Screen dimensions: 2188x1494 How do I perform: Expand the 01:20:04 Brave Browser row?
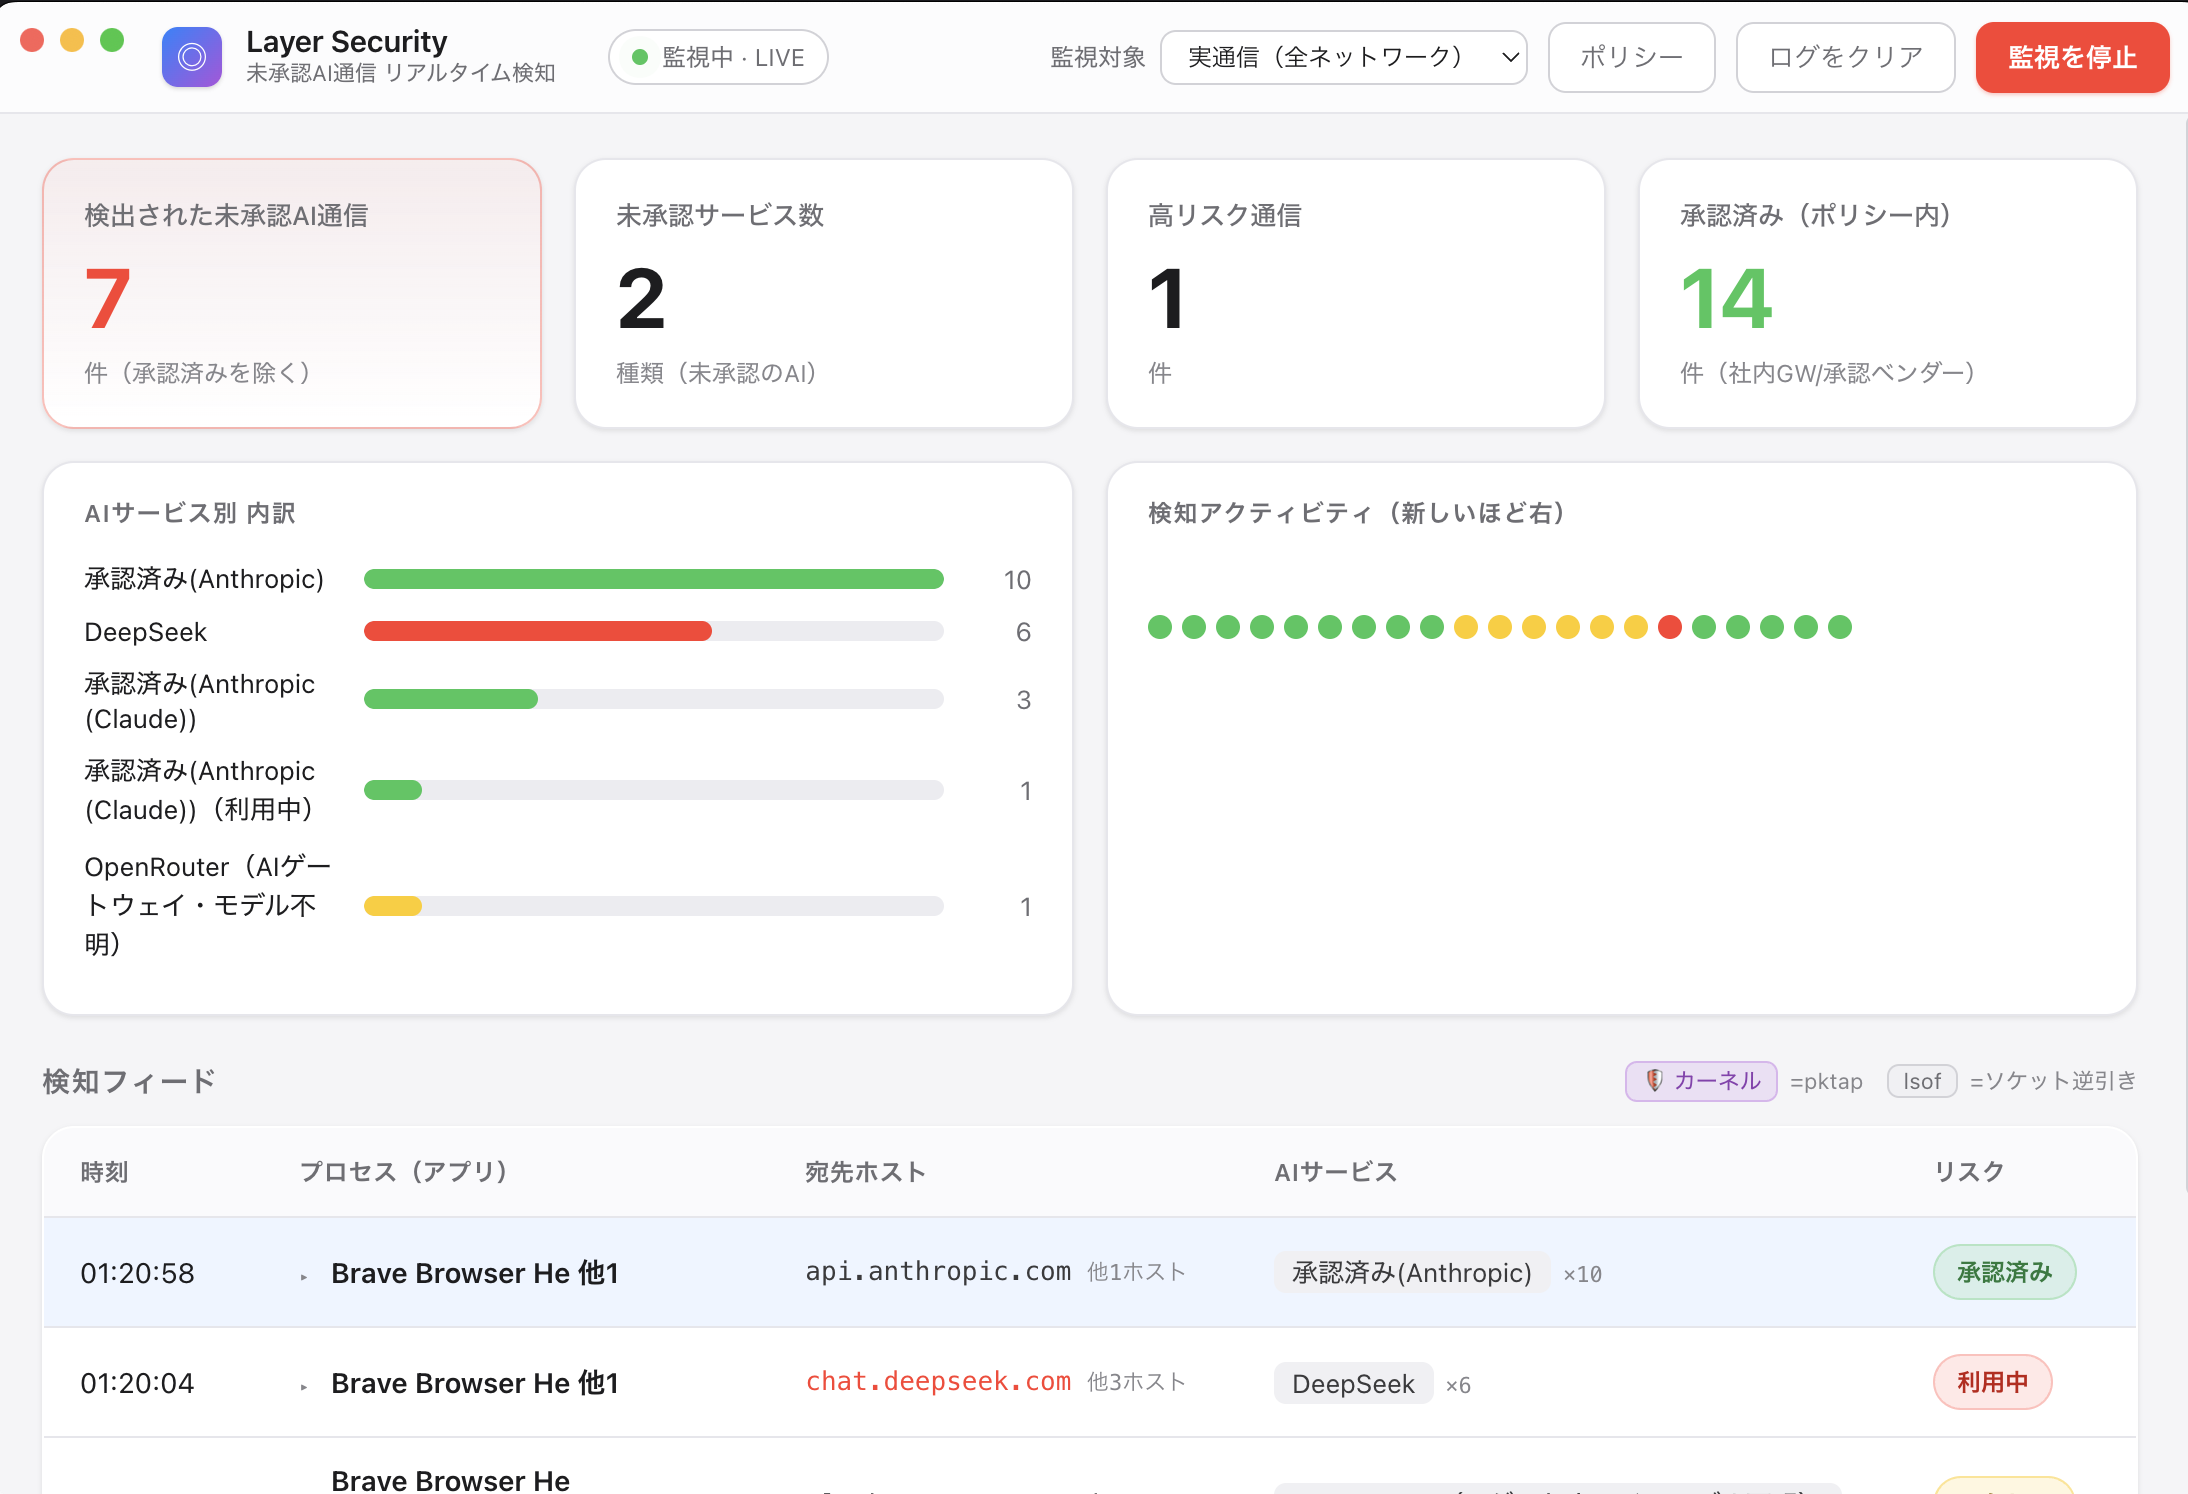(x=304, y=1386)
